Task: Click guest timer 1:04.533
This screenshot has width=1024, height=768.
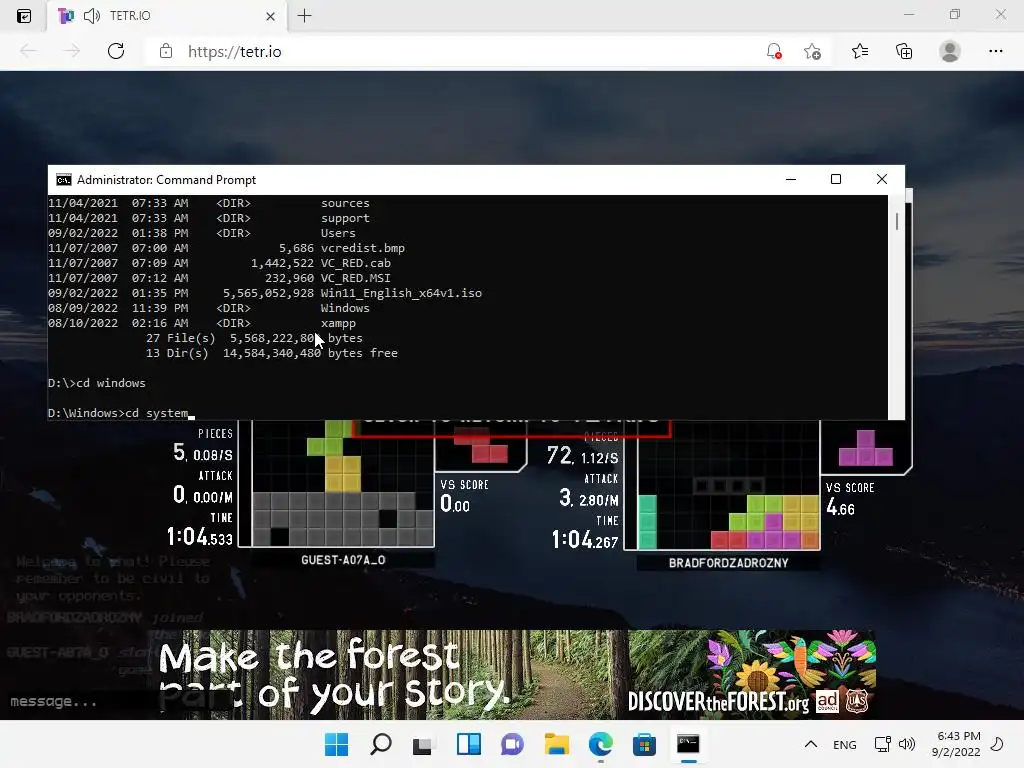Action: coord(200,537)
